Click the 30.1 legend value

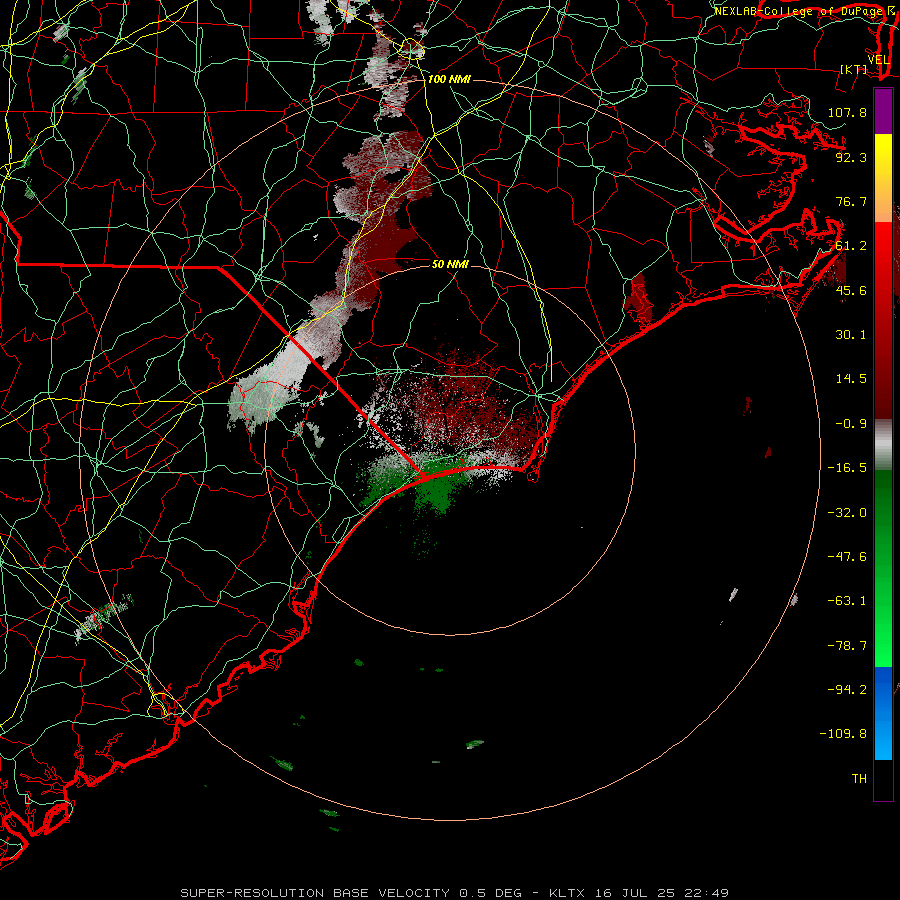851,335
